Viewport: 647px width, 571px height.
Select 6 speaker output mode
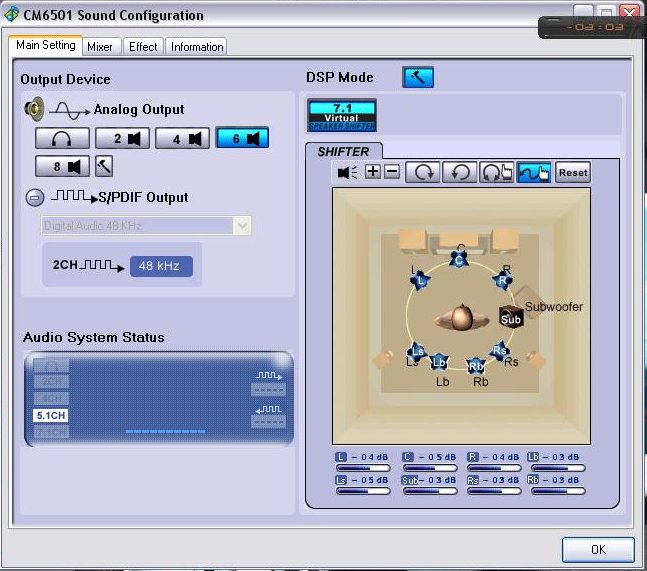coord(242,138)
